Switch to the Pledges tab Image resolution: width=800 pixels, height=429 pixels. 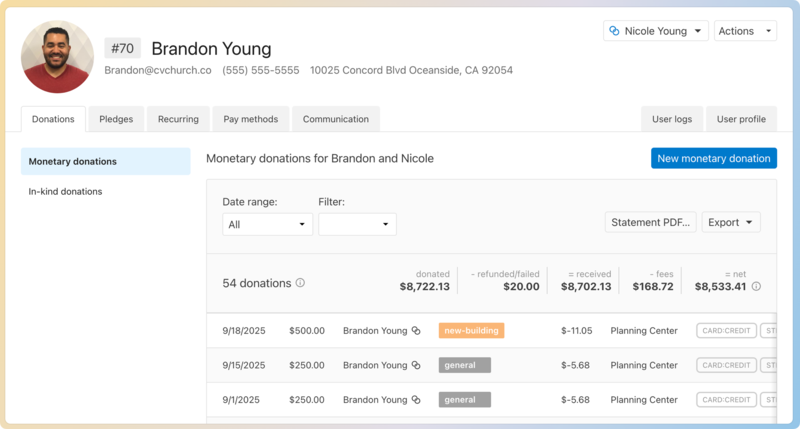[116, 119]
